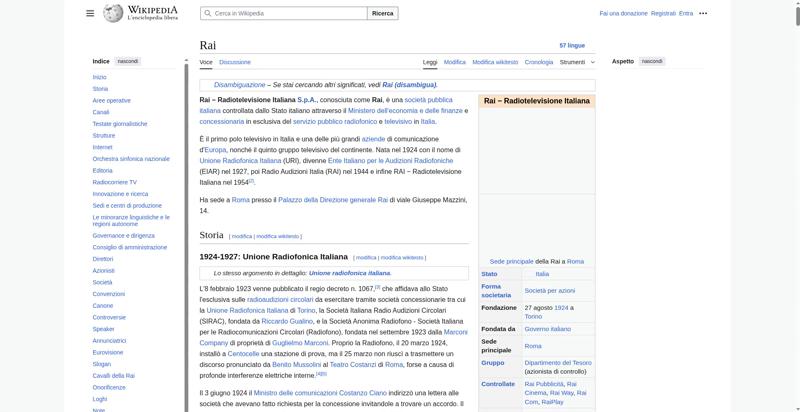
Task: Click the page's vertical scrollbar
Action: [x=797, y=206]
